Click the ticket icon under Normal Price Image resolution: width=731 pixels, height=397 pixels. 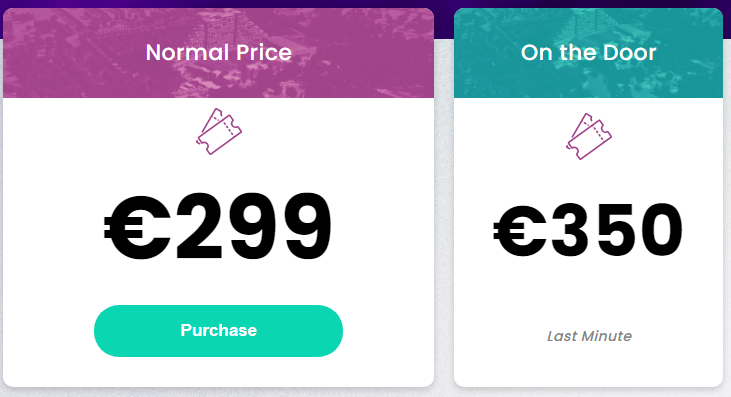click(x=219, y=131)
